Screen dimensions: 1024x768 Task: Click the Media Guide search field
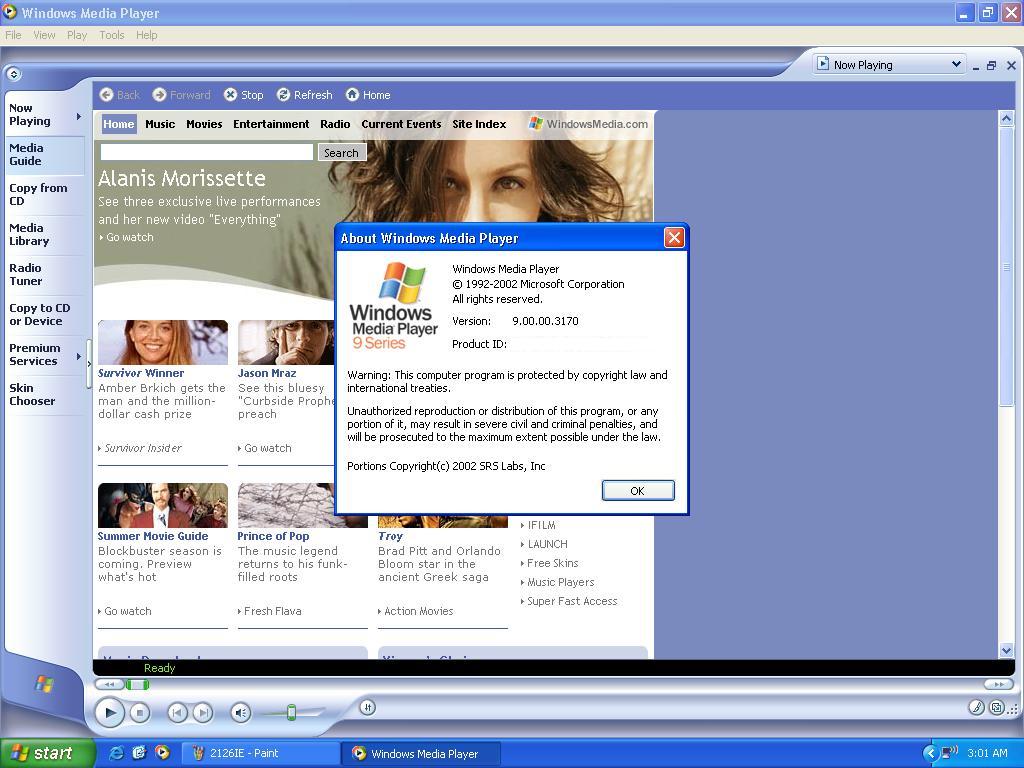tap(206, 152)
